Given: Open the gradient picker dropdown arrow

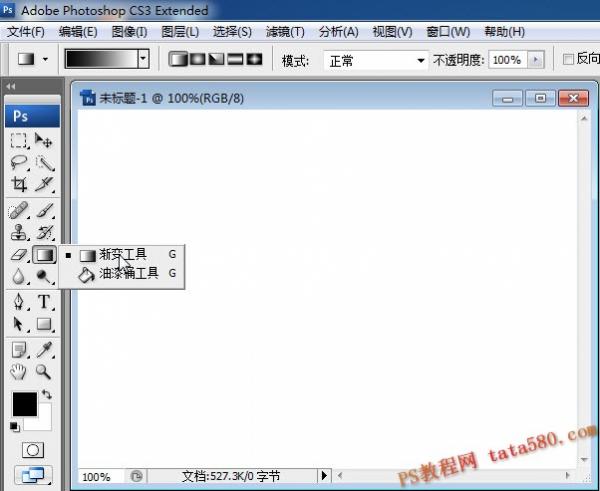Looking at the screenshot, I should tap(143, 59).
